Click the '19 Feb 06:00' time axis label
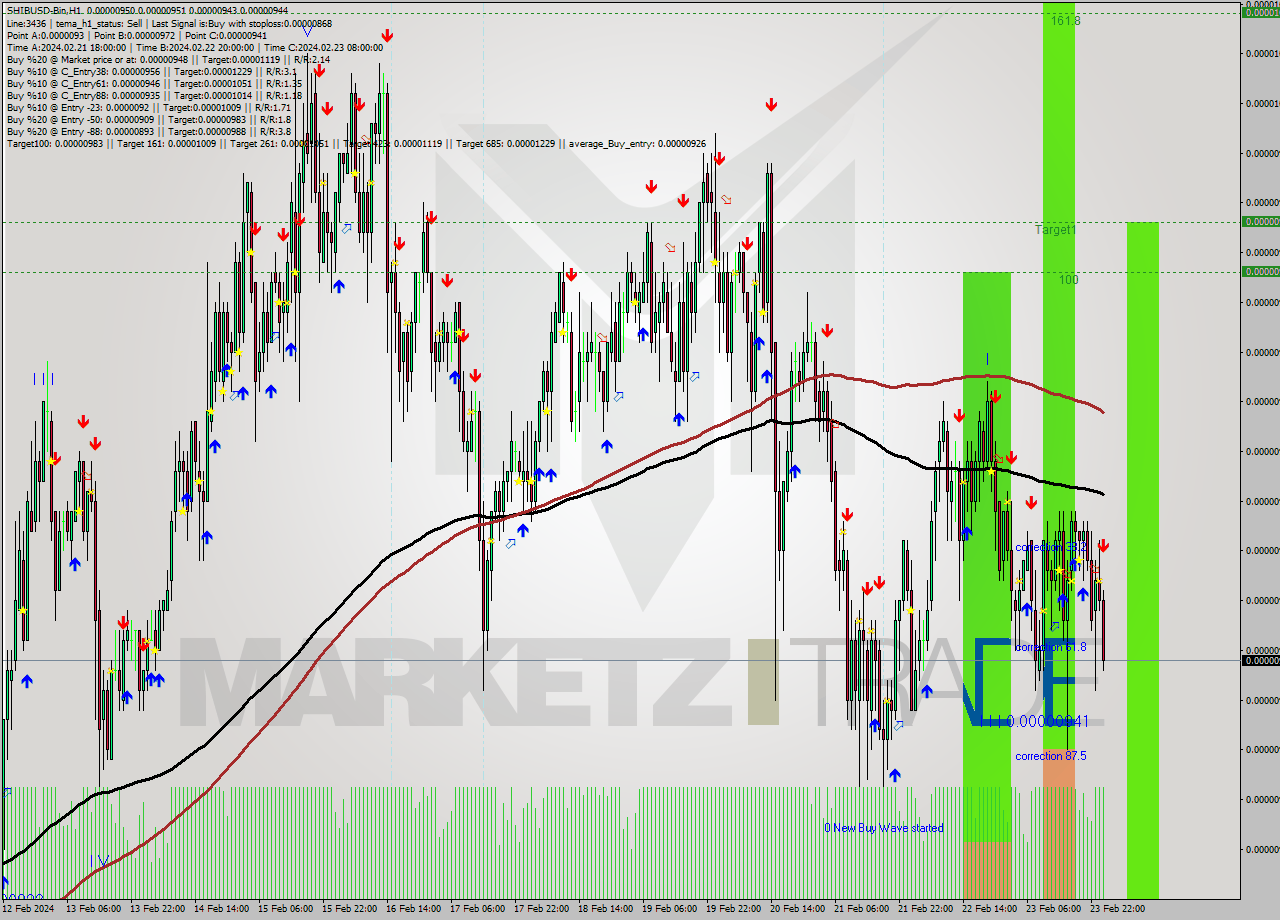This screenshot has width=1280, height=920. pos(670,908)
